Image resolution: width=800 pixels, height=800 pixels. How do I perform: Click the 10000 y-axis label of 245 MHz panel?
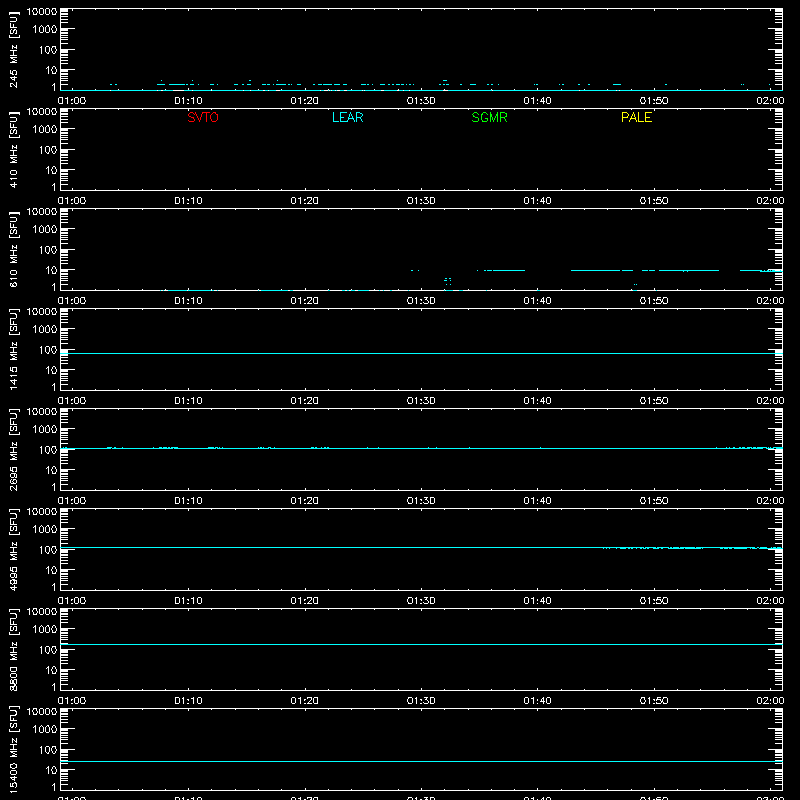coord(42,12)
